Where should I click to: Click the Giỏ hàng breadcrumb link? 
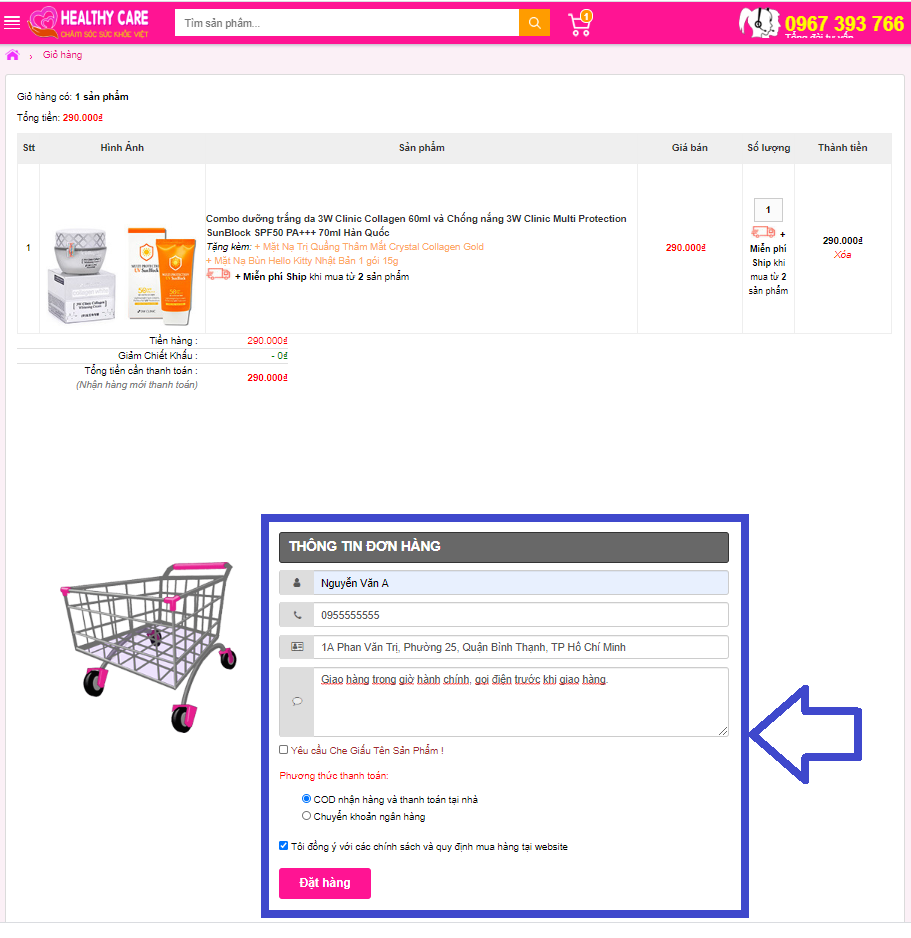[62, 55]
